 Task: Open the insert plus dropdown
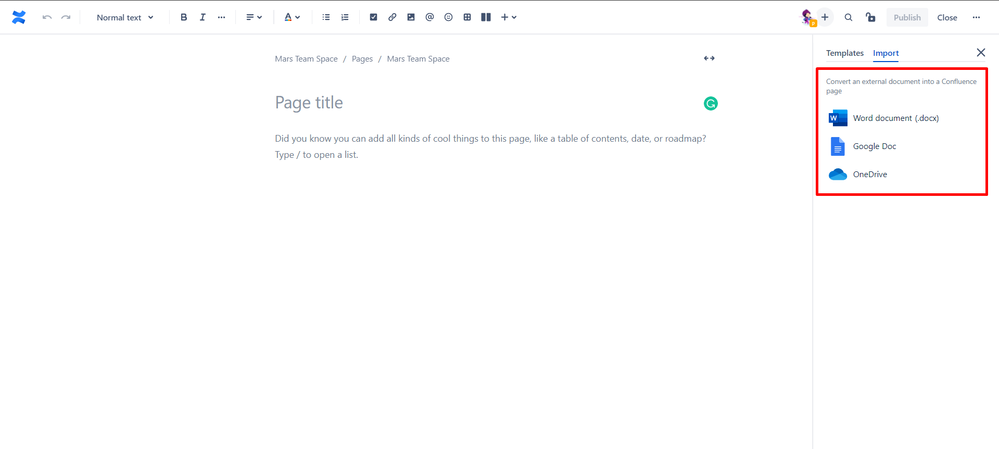(508, 18)
